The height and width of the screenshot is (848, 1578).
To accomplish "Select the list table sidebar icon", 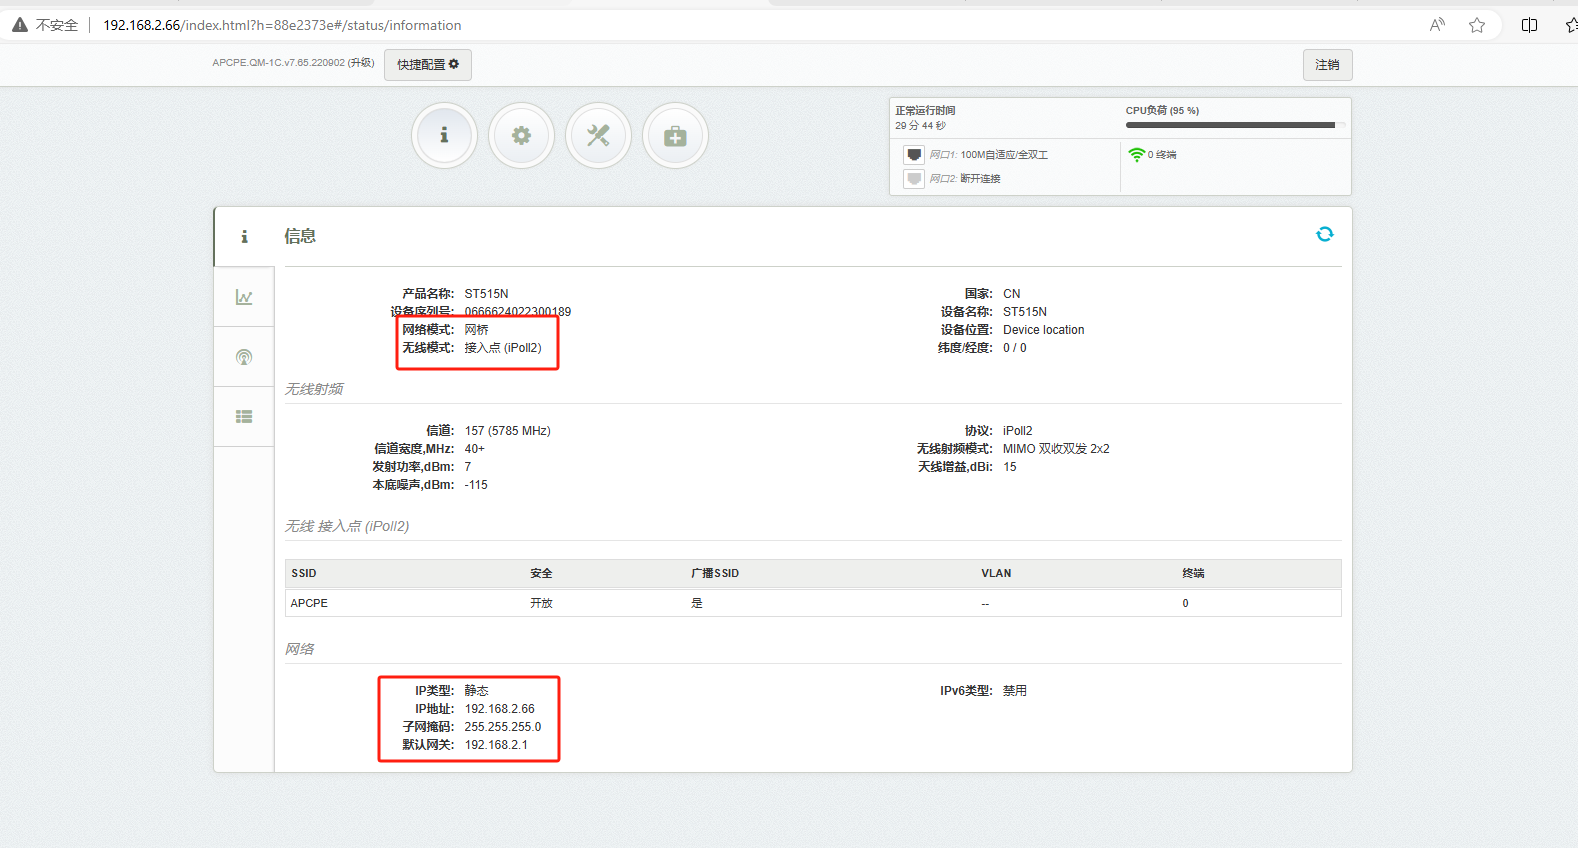I will 244,417.
